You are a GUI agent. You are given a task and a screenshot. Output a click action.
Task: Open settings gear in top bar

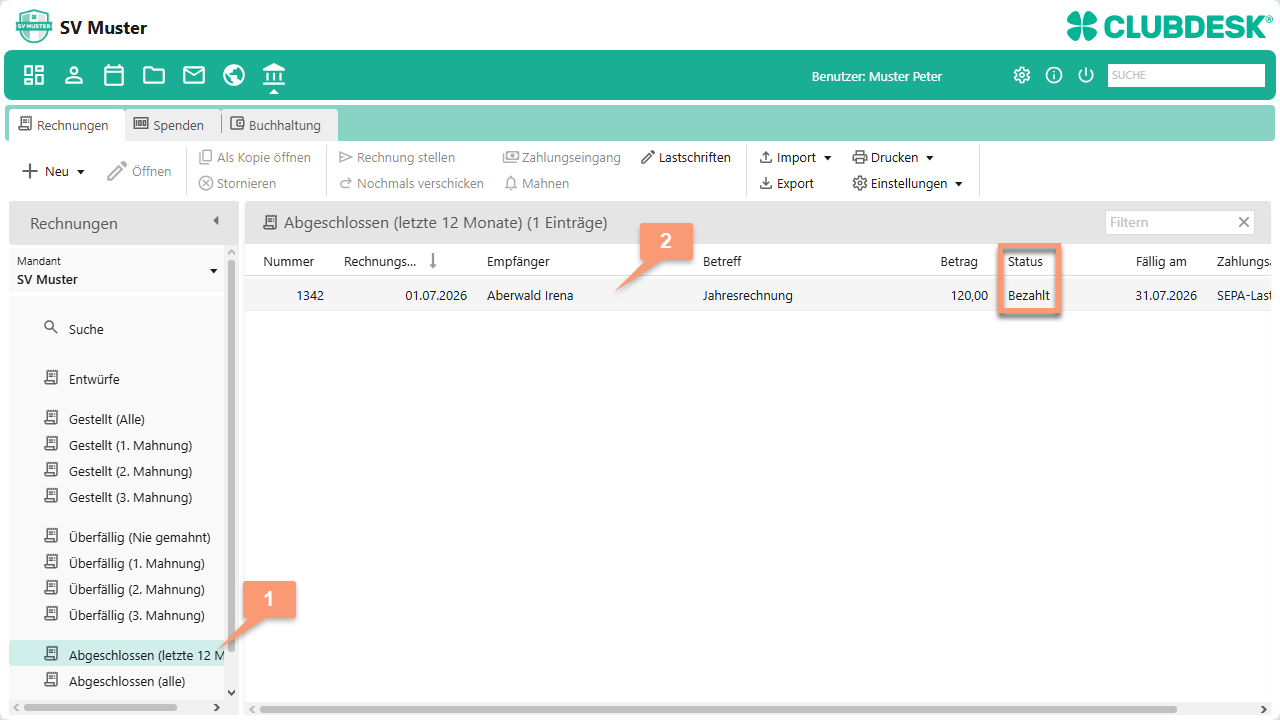(1022, 75)
